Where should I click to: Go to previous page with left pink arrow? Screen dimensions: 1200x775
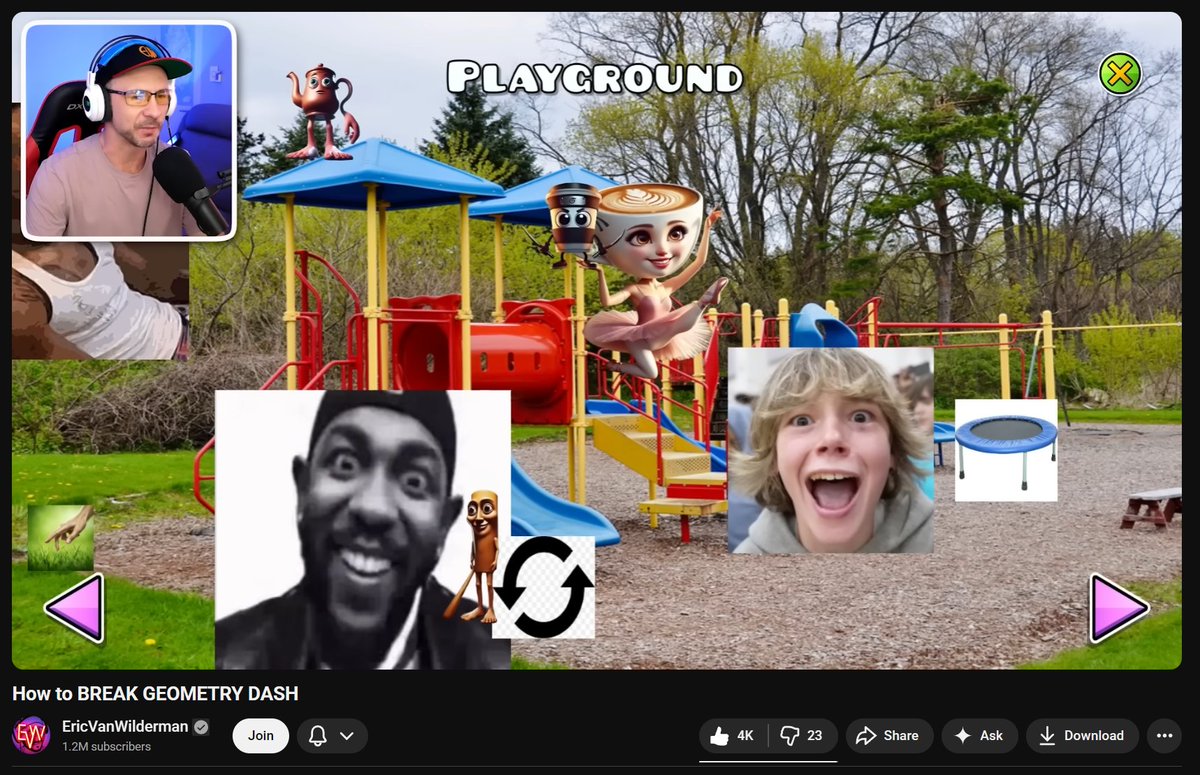75,608
